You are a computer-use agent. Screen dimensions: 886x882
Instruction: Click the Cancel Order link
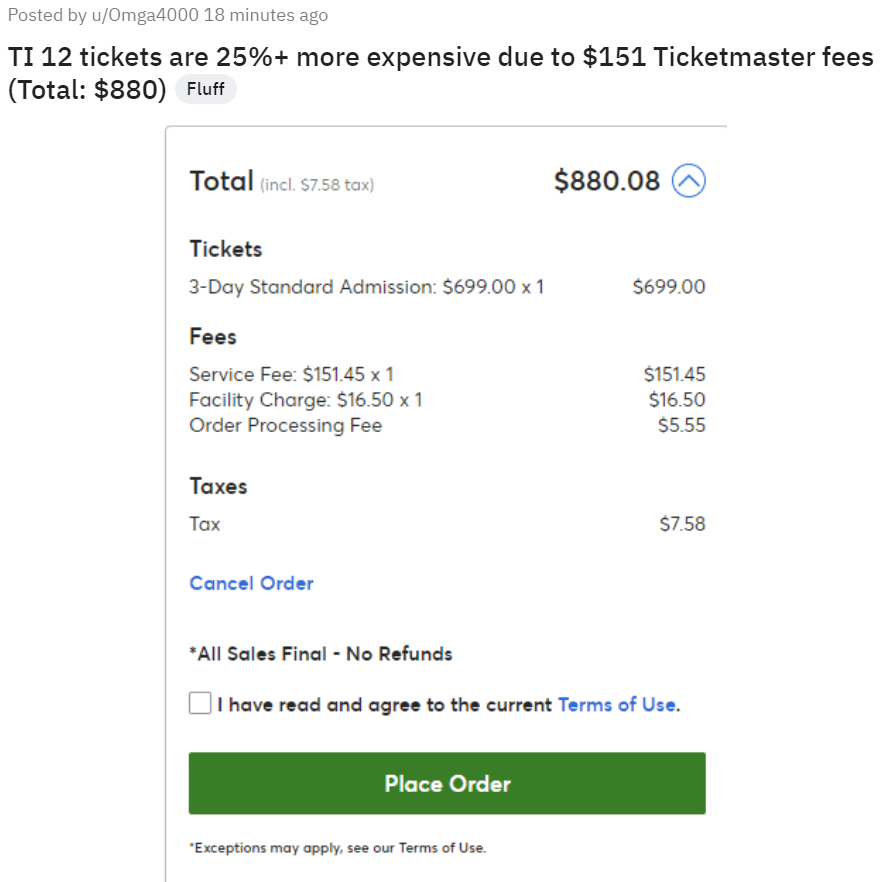click(251, 583)
